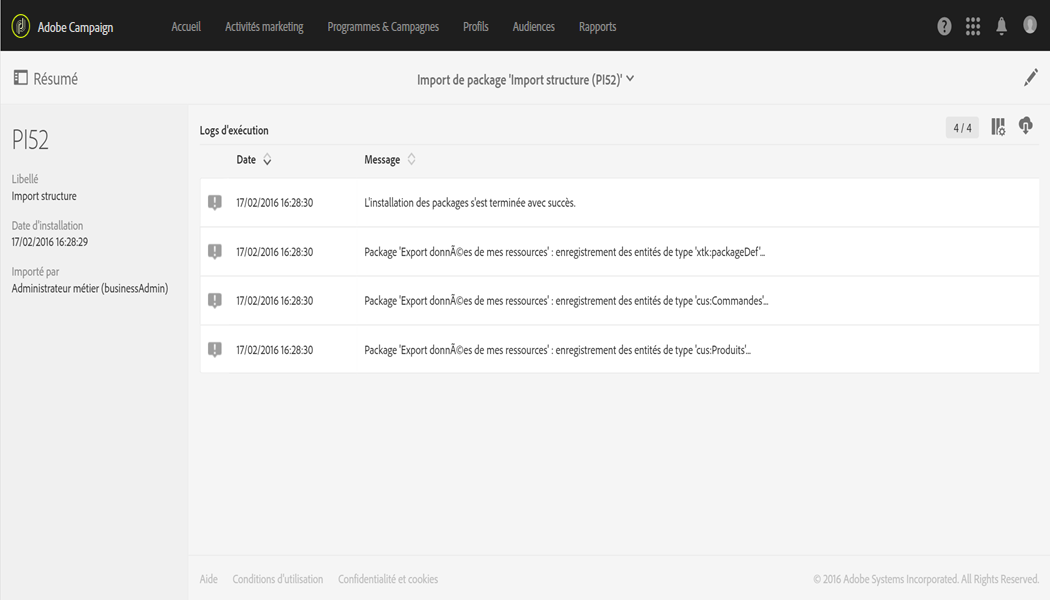
Task: Toggle the Résumé side panel icon
Action: pyautogui.click(x=20, y=78)
